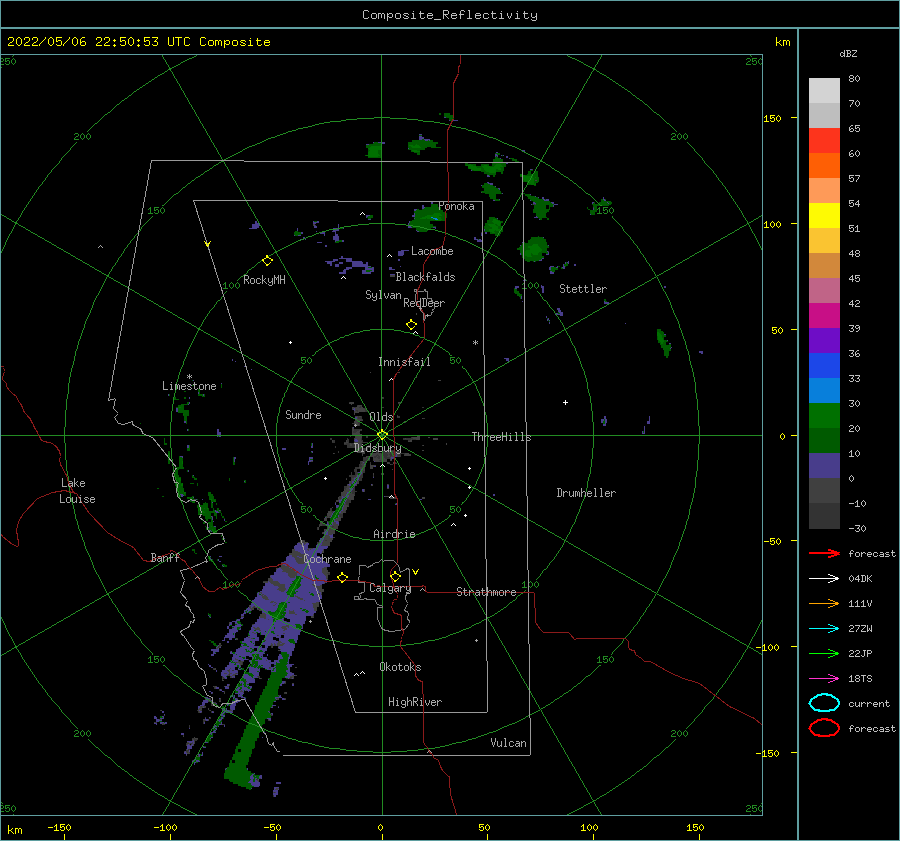Select the cyan current ellipse symbol
This screenshot has width=900, height=841.
coord(824,703)
